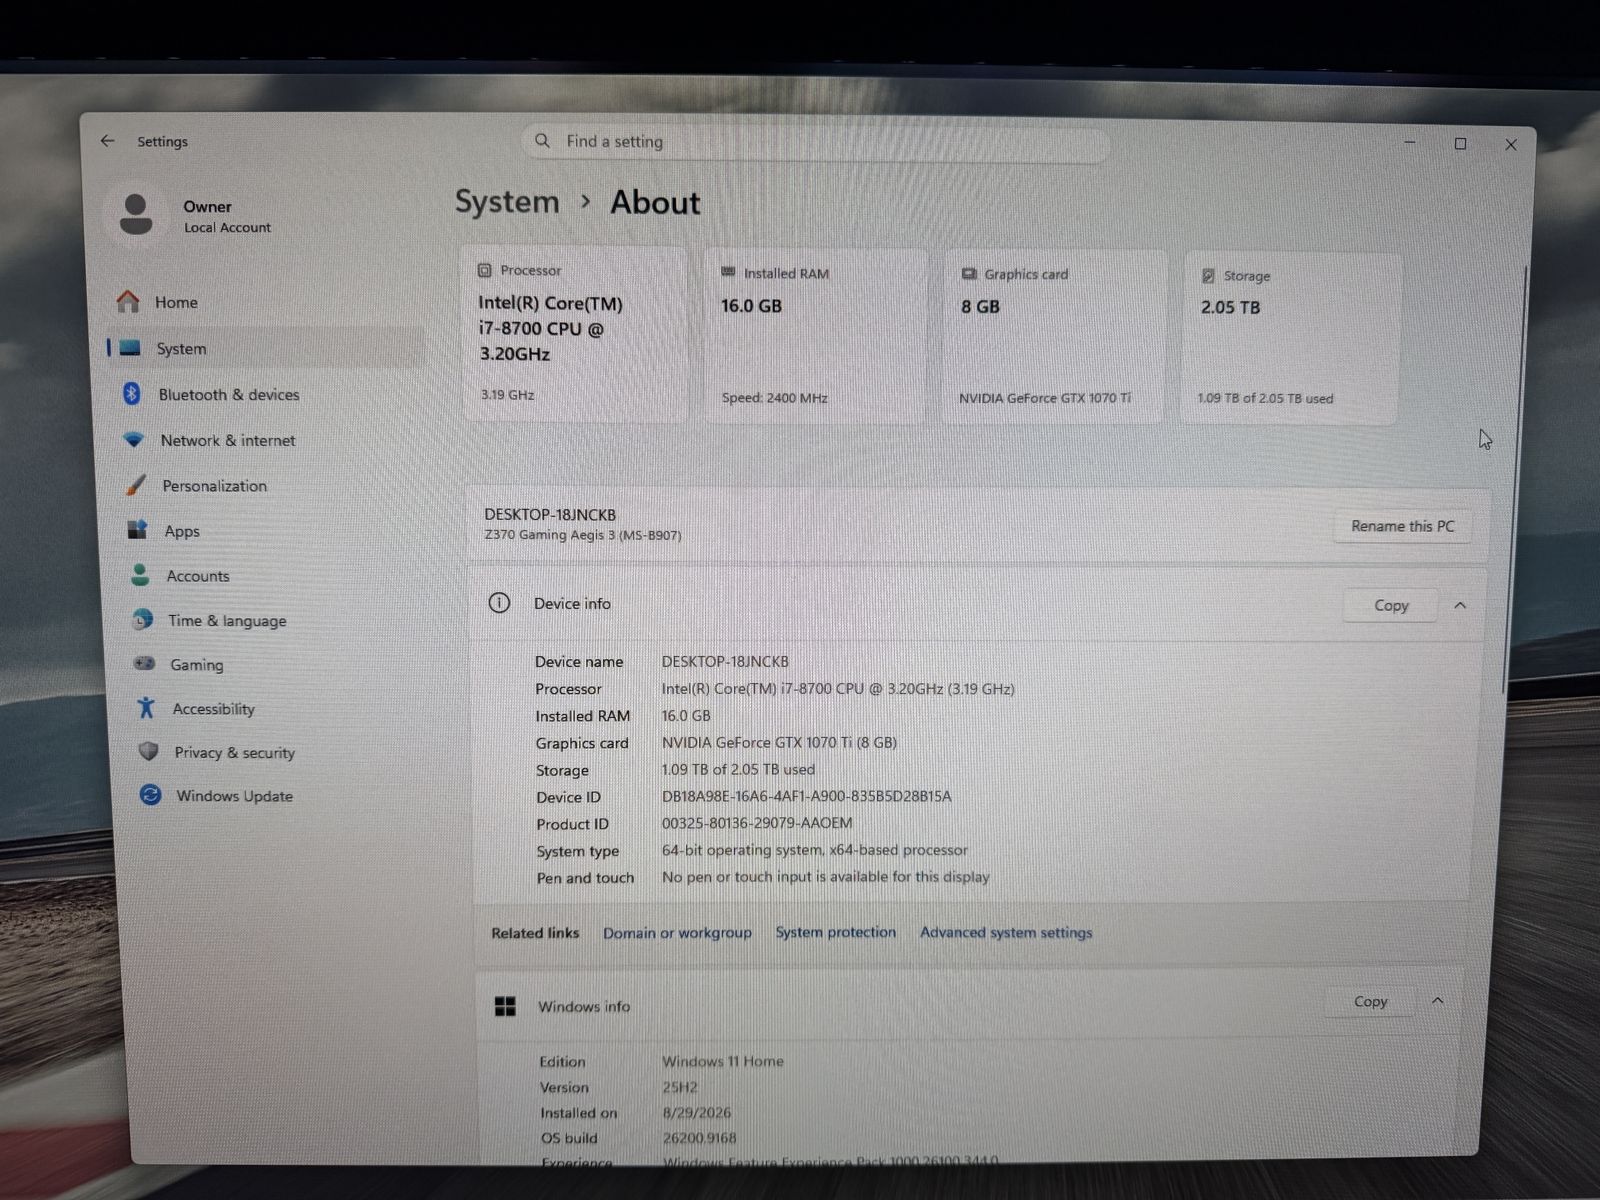
Task: Click the Z370 Gaming Aegis 3 model text
Action: [x=583, y=535]
